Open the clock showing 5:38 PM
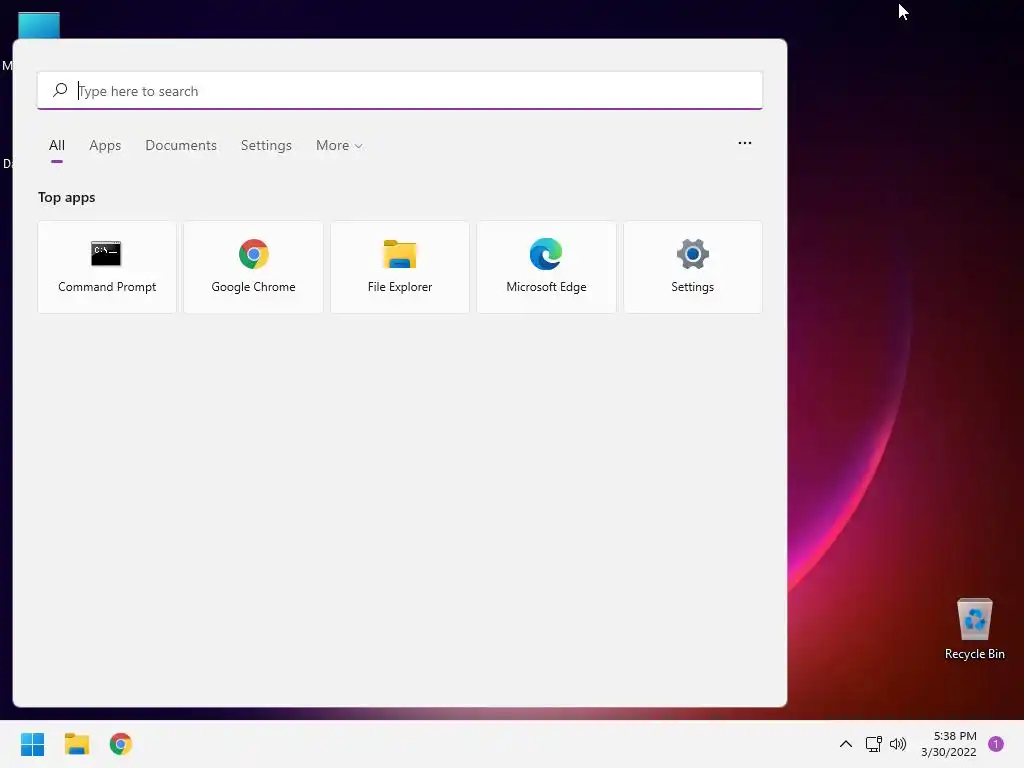This screenshot has width=1024, height=768. click(x=949, y=744)
